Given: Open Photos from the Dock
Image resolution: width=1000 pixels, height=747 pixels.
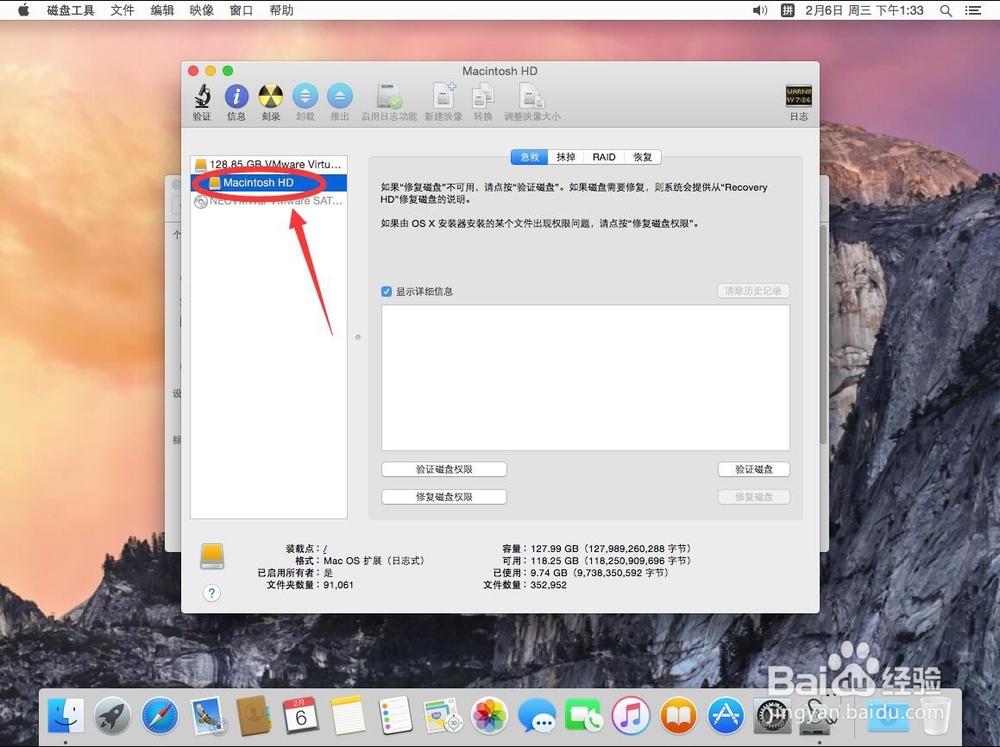Looking at the screenshot, I should (489, 715).
